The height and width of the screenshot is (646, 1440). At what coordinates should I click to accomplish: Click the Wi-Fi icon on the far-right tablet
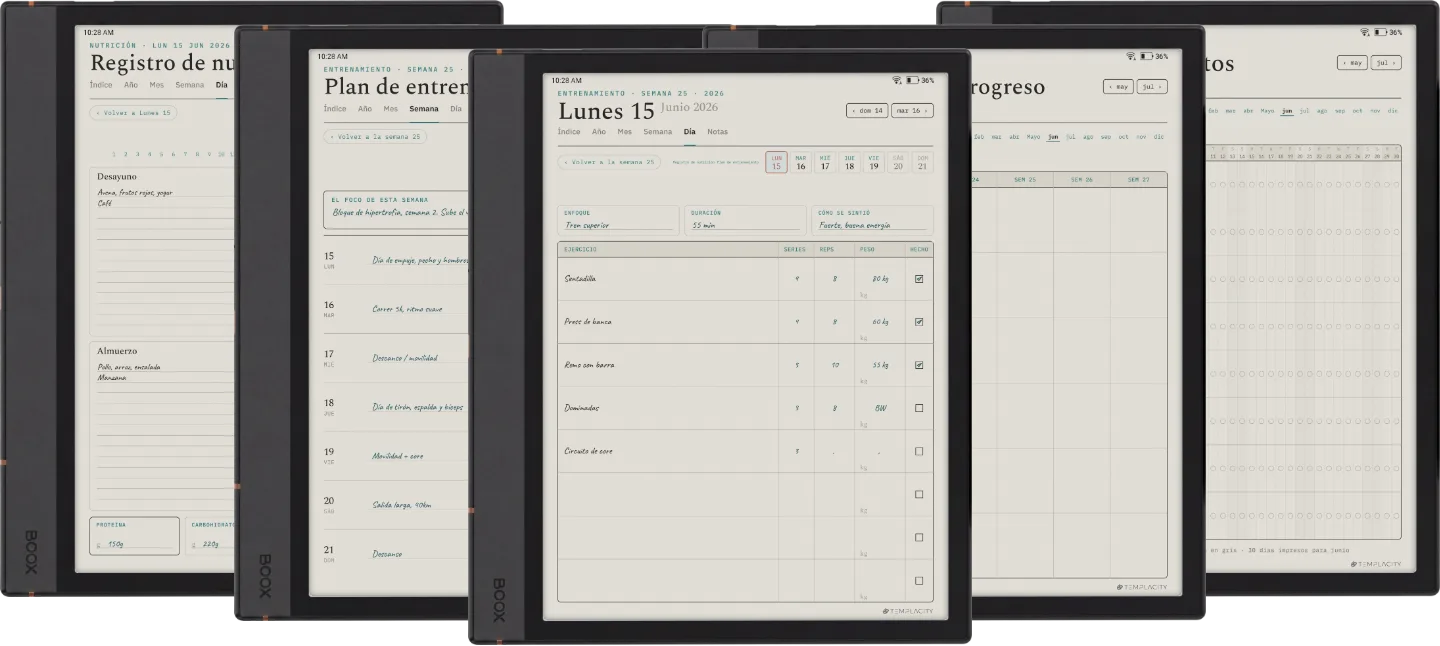tap(1365, 32)
